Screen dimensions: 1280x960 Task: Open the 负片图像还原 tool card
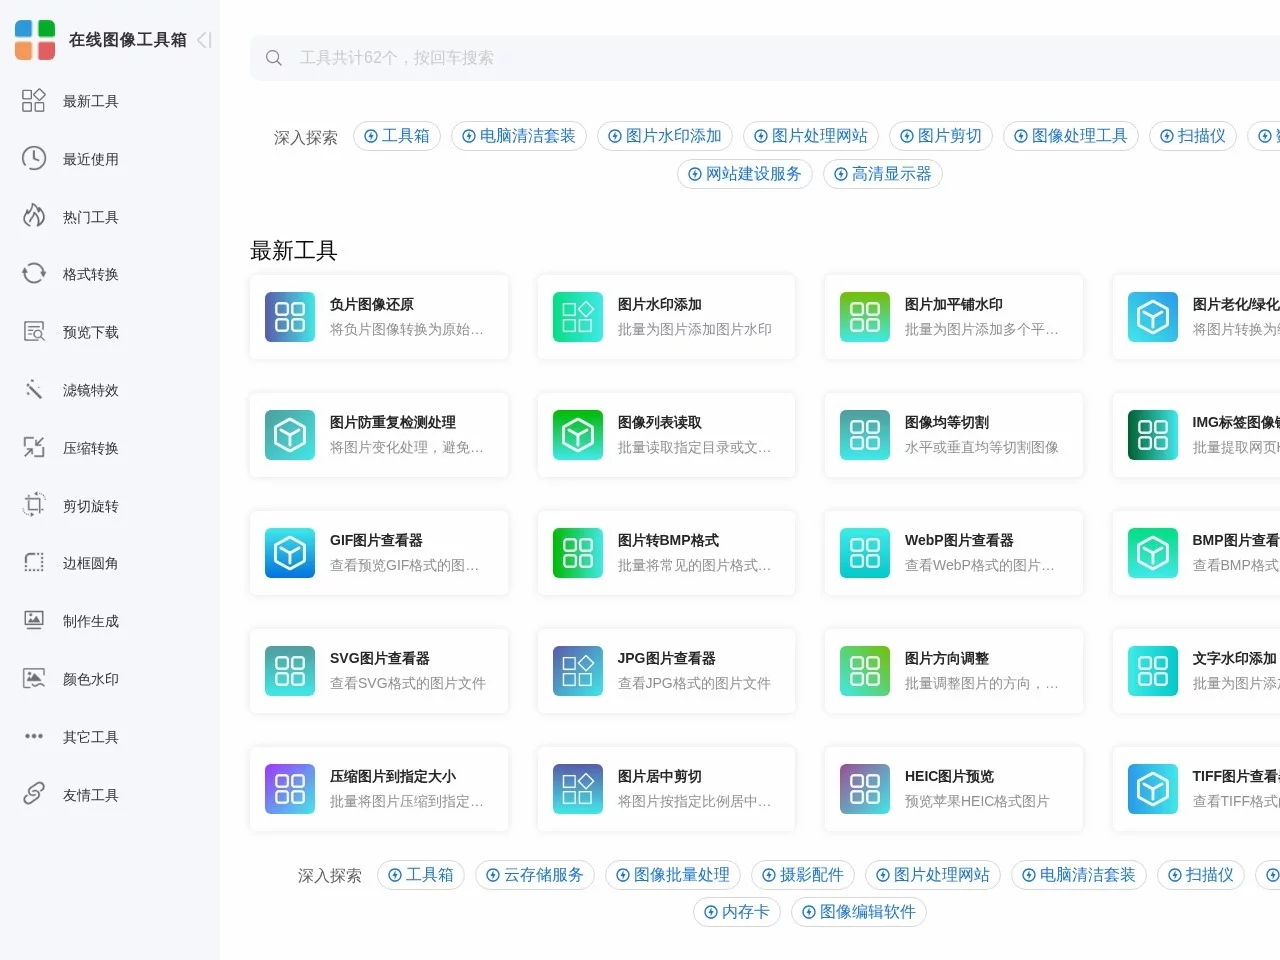[x=379, y=316]
